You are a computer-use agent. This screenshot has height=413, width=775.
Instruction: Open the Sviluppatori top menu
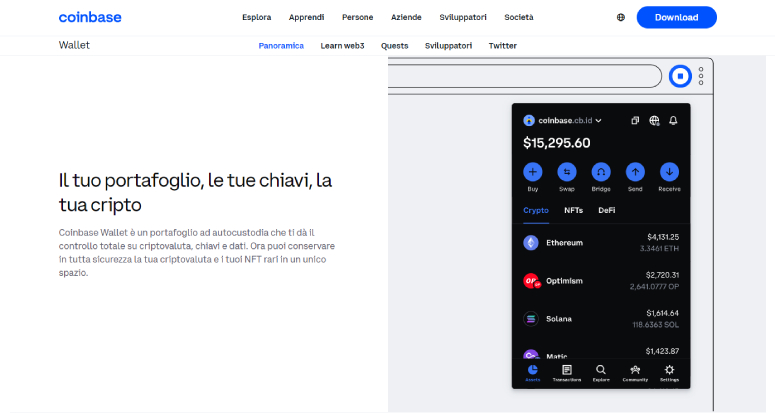coord(463,17)
